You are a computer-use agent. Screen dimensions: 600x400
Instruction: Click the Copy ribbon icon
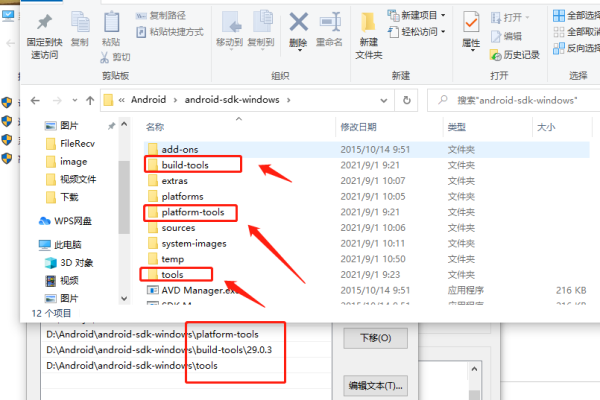tap(80, 22)
